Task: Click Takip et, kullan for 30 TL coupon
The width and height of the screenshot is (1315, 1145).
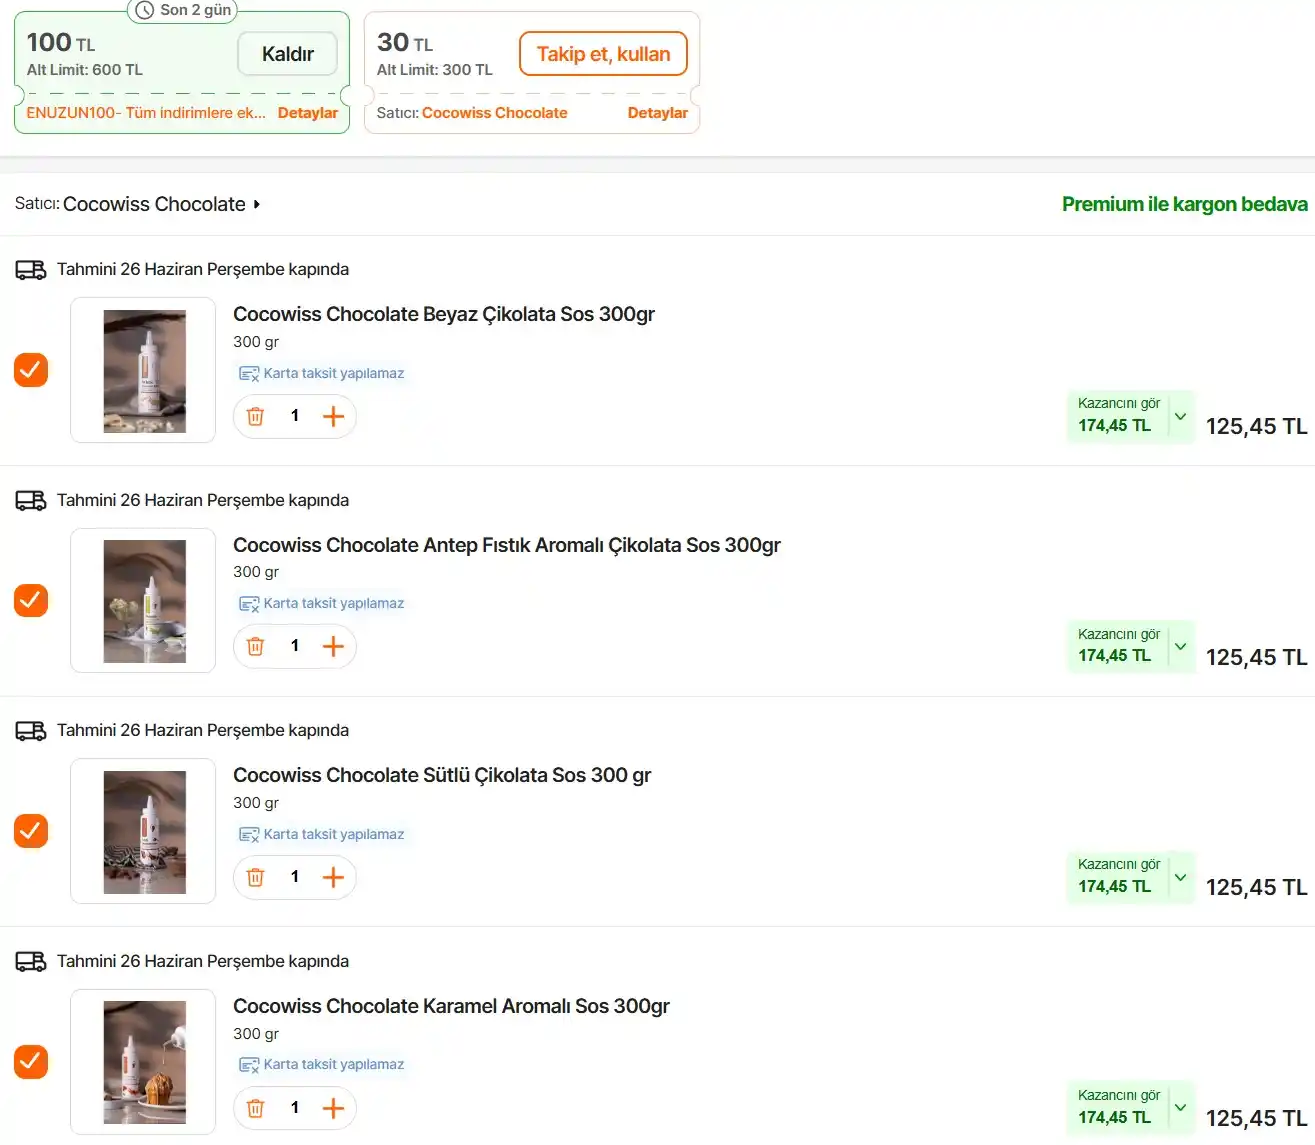Action: pyautogui.click(x=603, y=54)
